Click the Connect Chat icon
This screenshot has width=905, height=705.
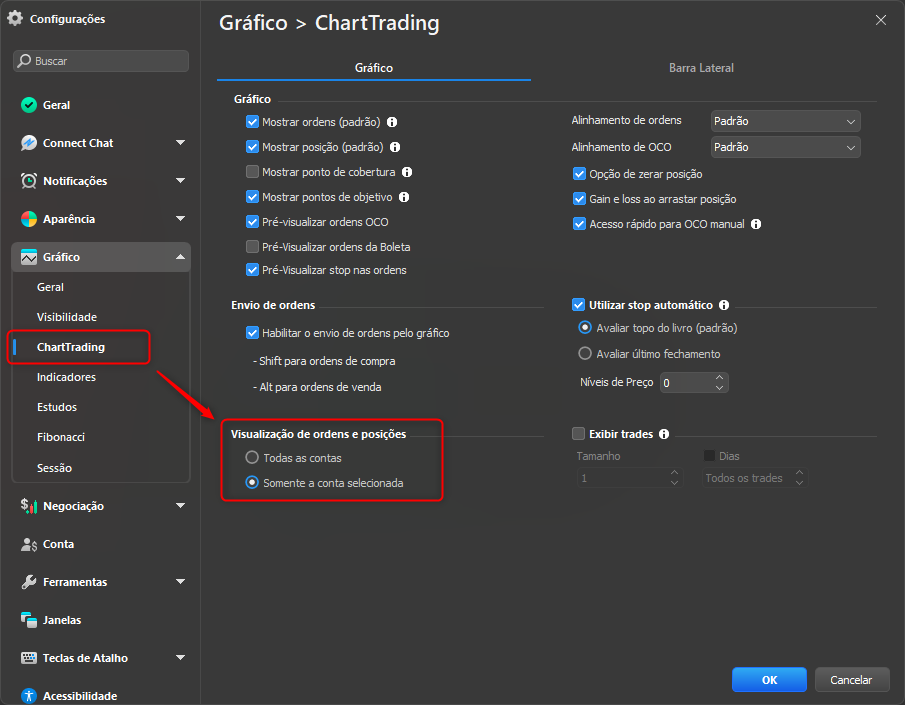tap(29, 143)
